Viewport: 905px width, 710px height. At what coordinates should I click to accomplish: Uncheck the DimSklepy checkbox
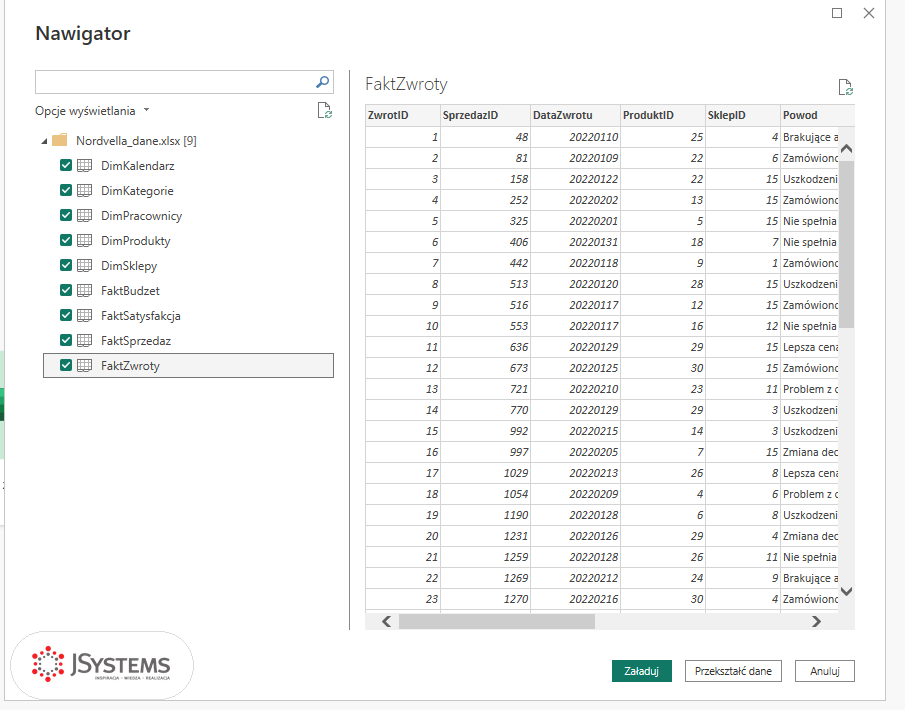66,265
